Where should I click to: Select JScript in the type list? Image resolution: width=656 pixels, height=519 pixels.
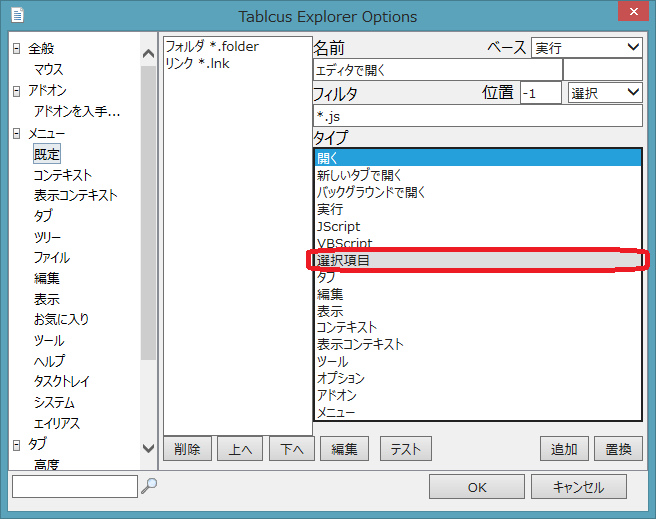click(x=339, y=227)
